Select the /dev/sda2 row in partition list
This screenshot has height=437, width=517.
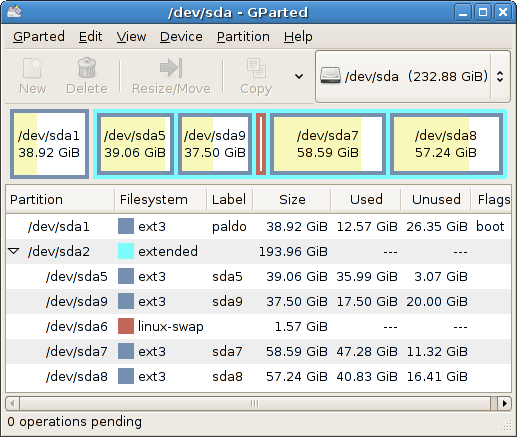[x=258, y=251]
